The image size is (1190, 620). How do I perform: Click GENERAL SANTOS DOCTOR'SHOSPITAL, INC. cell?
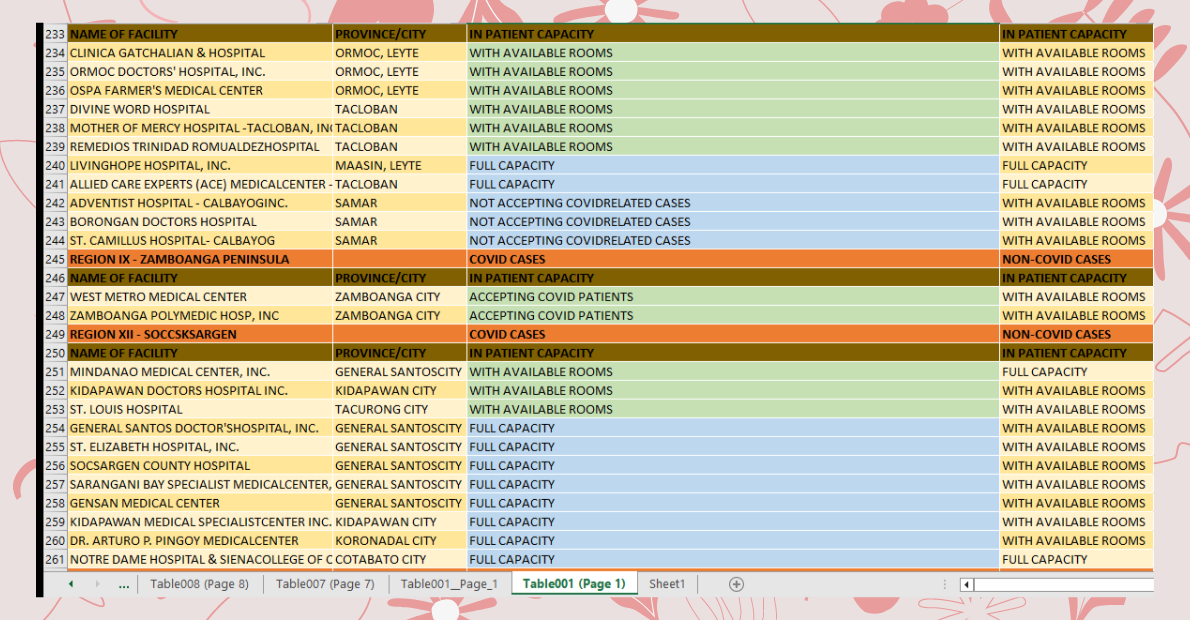coord(200,428)
